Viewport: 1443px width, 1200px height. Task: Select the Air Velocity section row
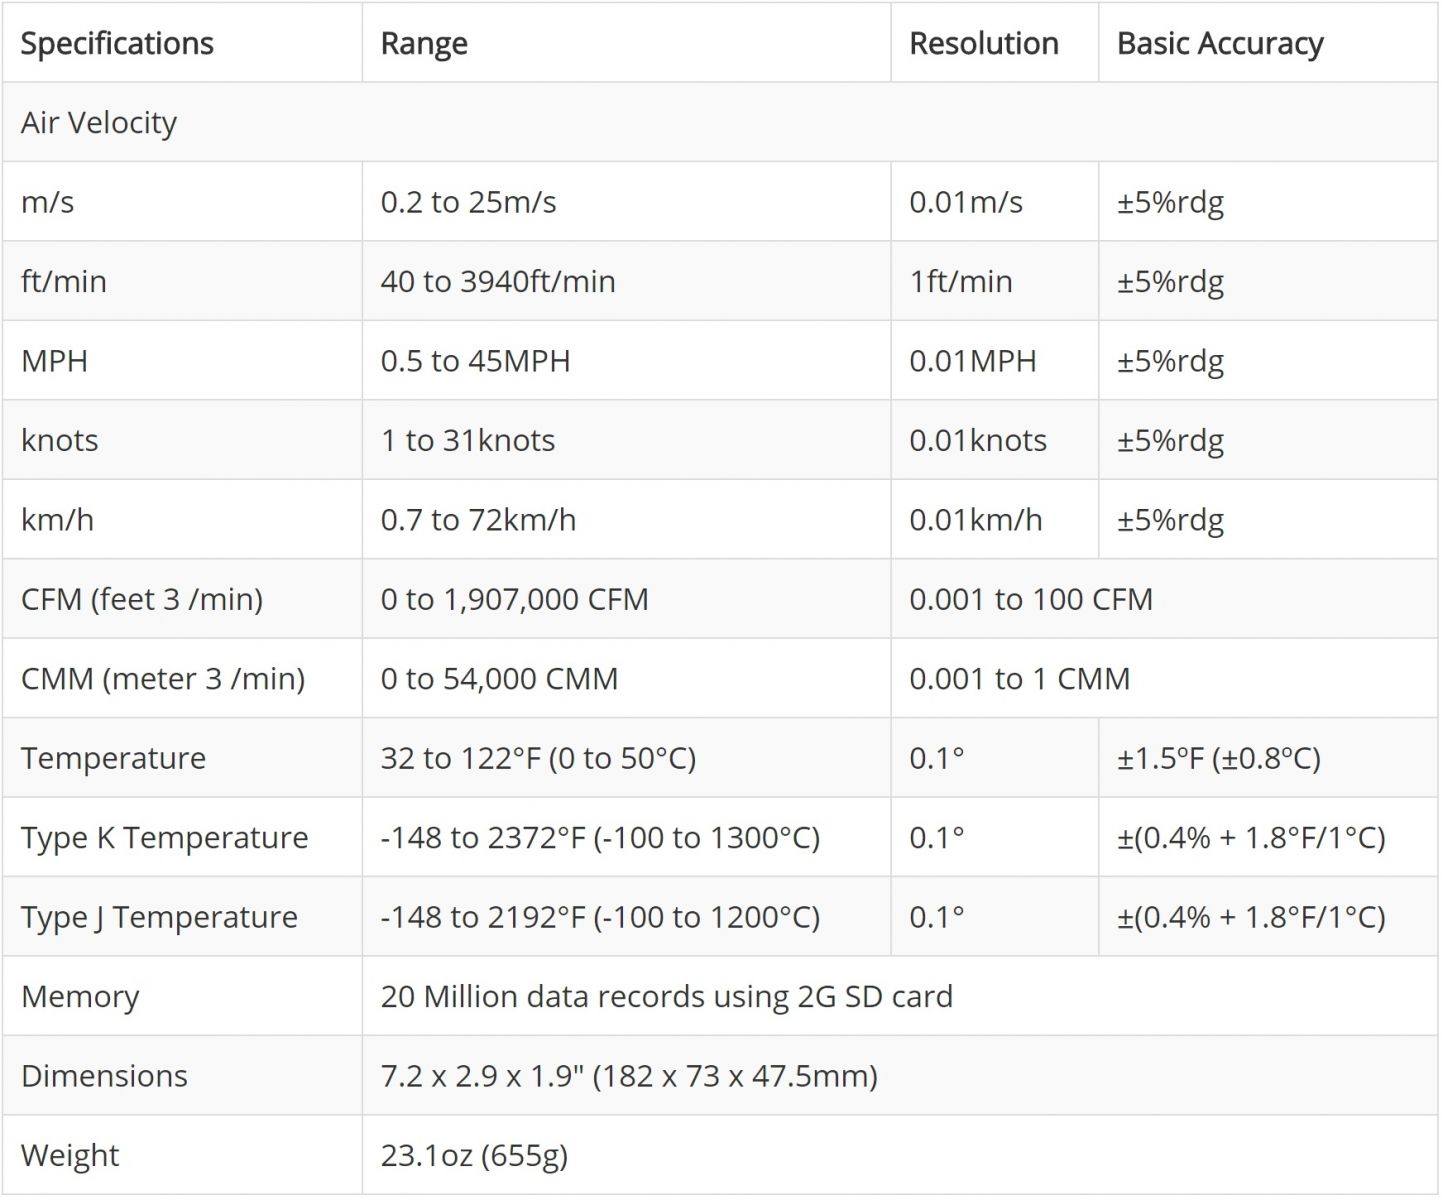[99, 123]
